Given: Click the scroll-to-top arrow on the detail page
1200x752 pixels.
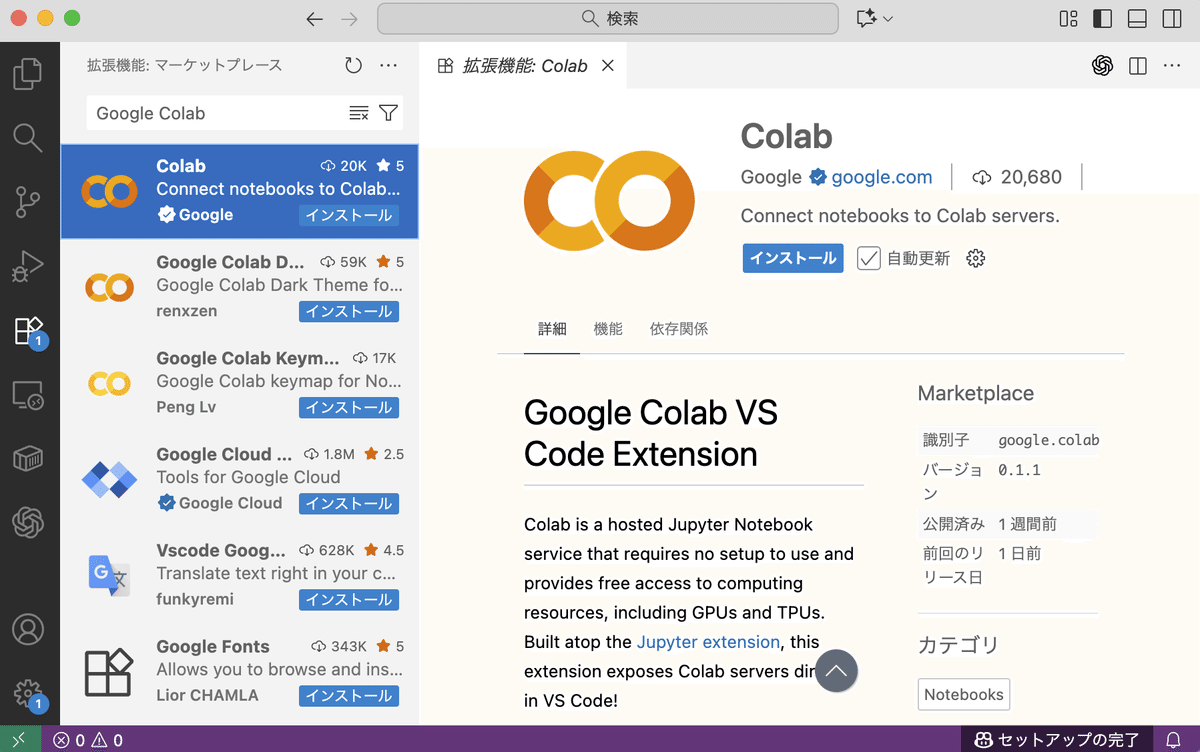Looking at the screenshot, I should (837, 671).
